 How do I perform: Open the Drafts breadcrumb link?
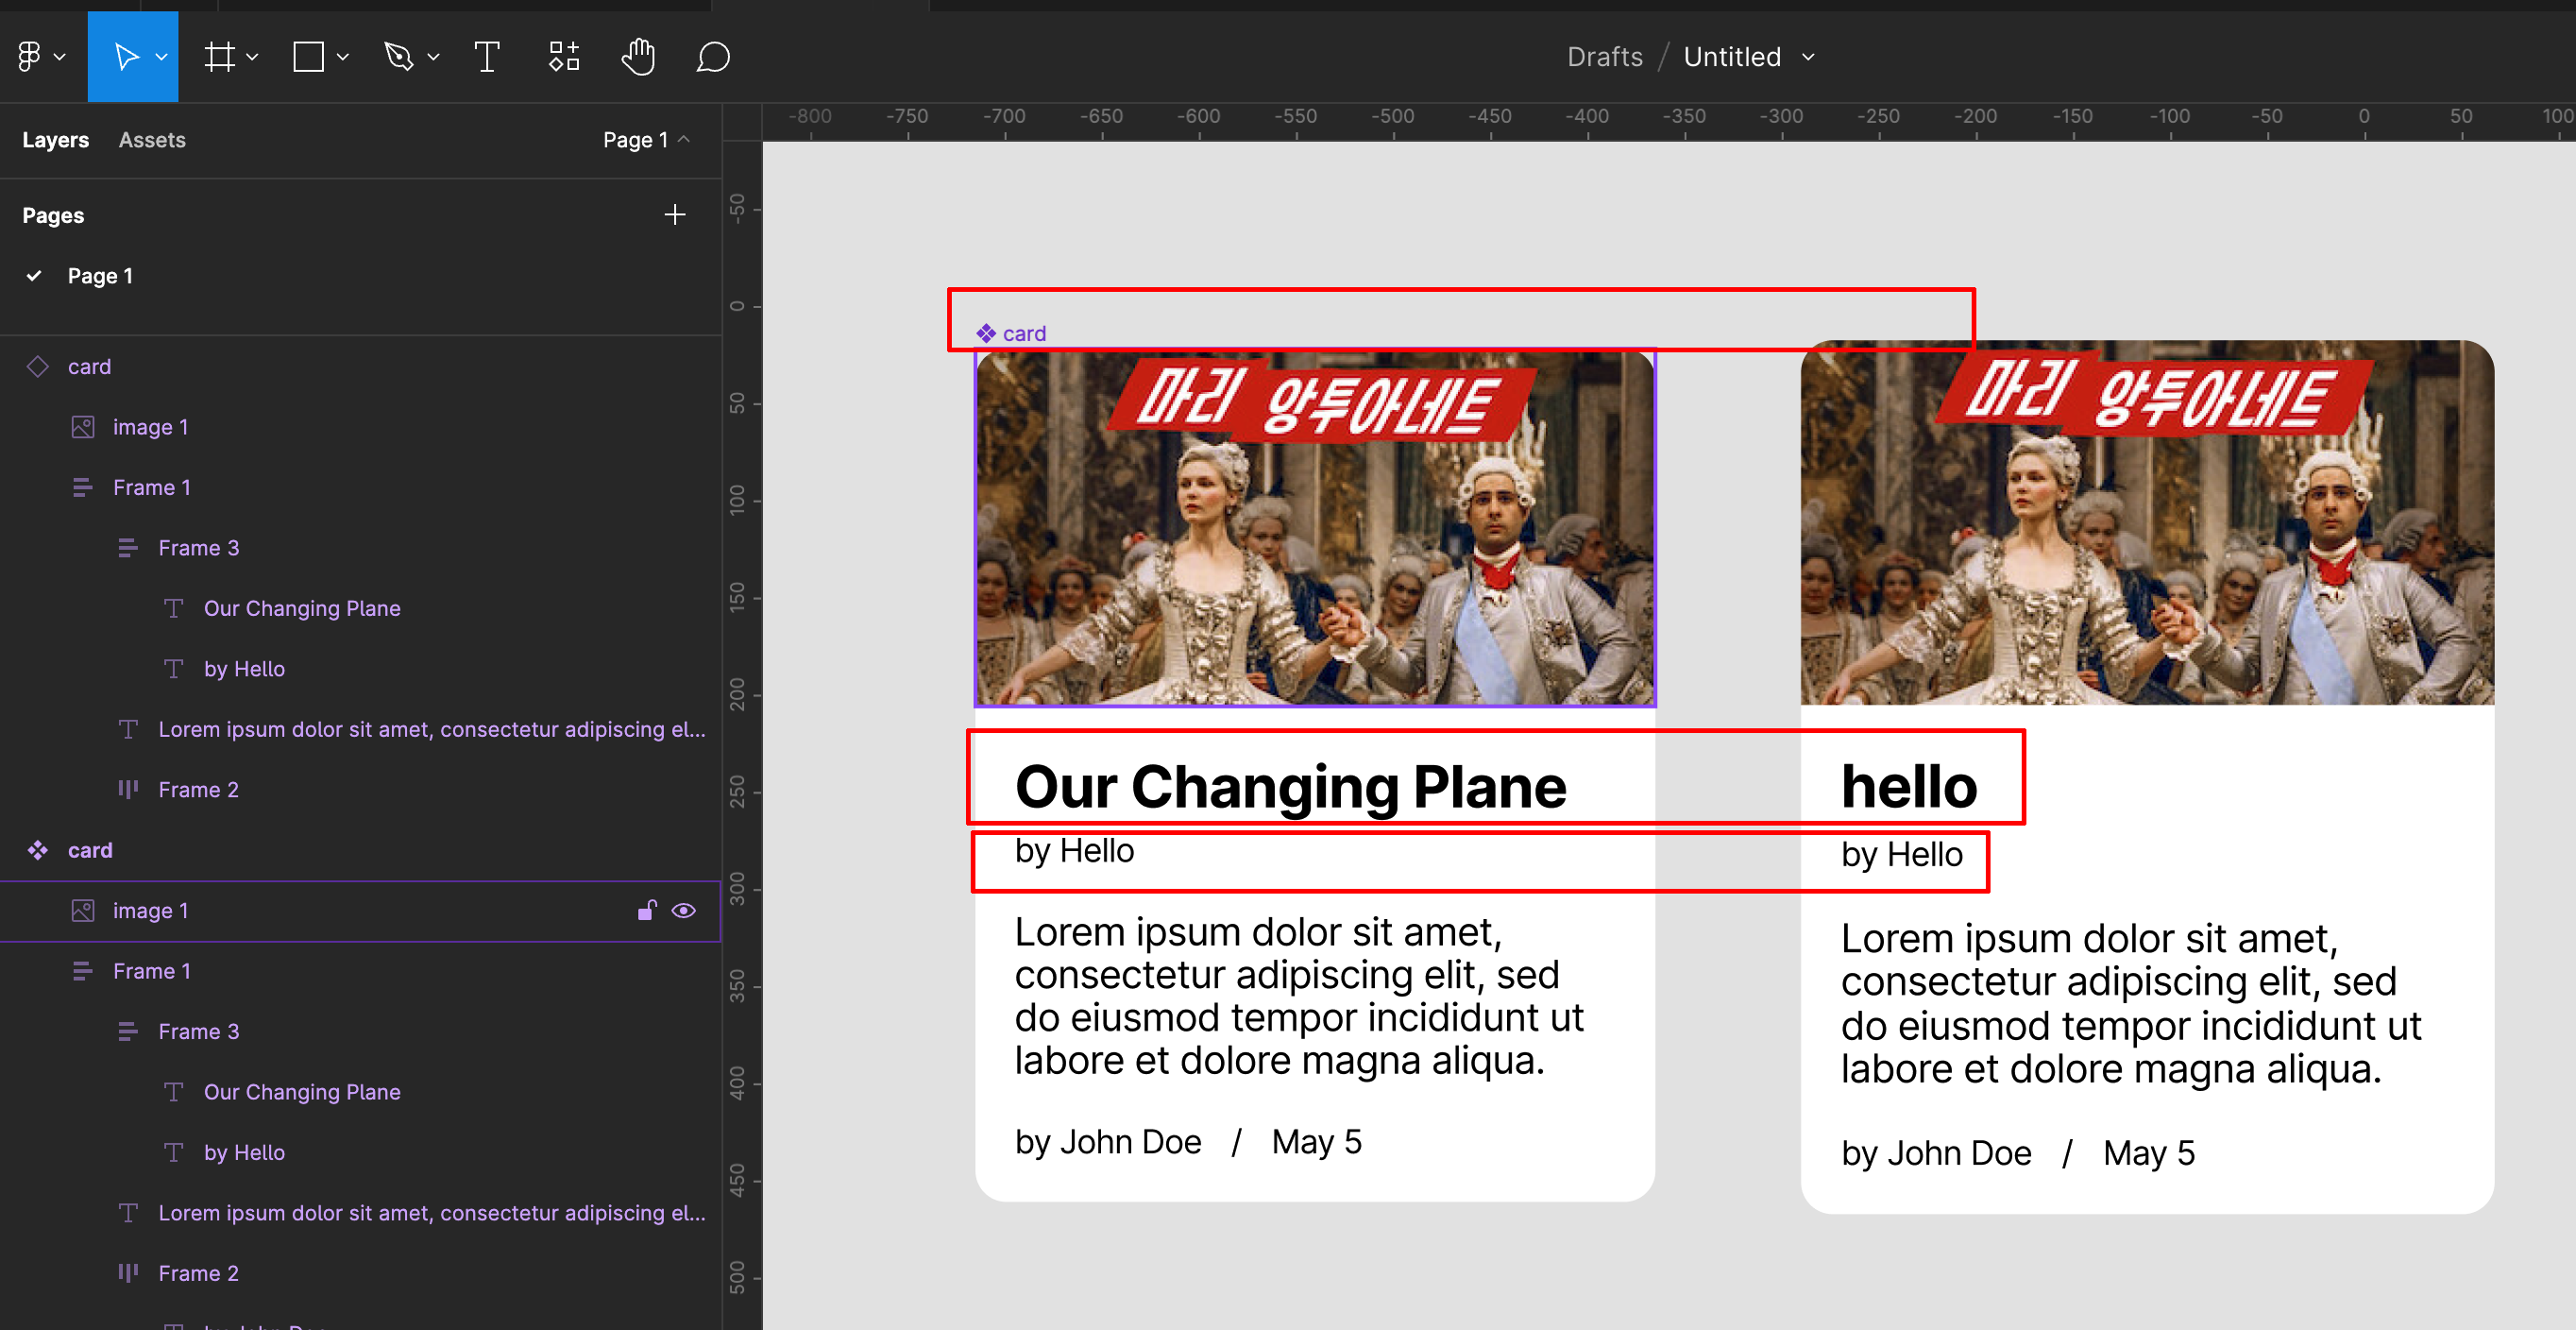pyautogui.click(x=1604, y=57)
